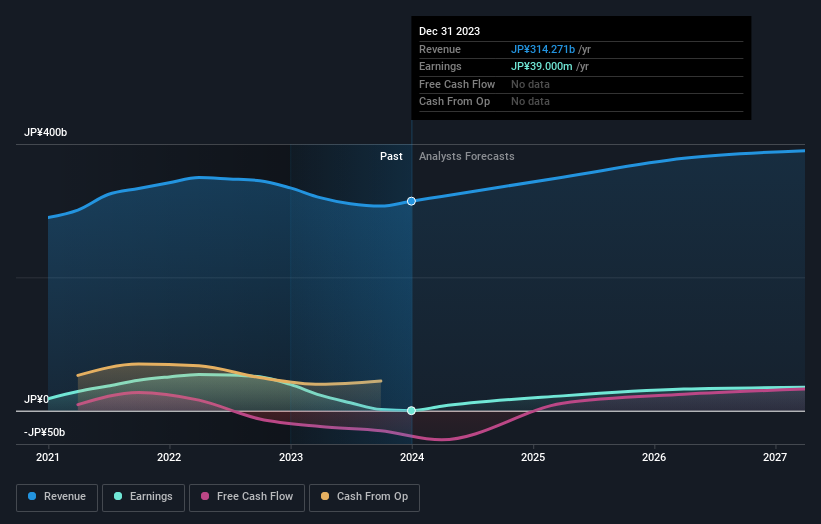Viewport: 821px width, 524px height.
Task: Click the Analysts Forecasts label
Action: 467,157
